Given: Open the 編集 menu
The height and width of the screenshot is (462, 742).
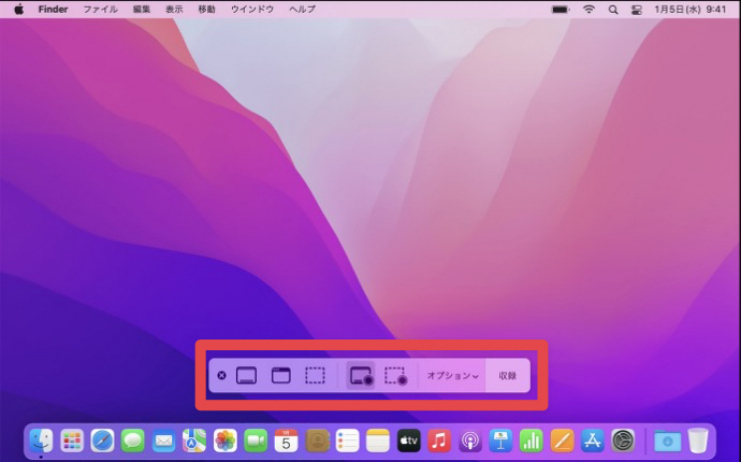Looking at the screenshot, I should point(142,9).
